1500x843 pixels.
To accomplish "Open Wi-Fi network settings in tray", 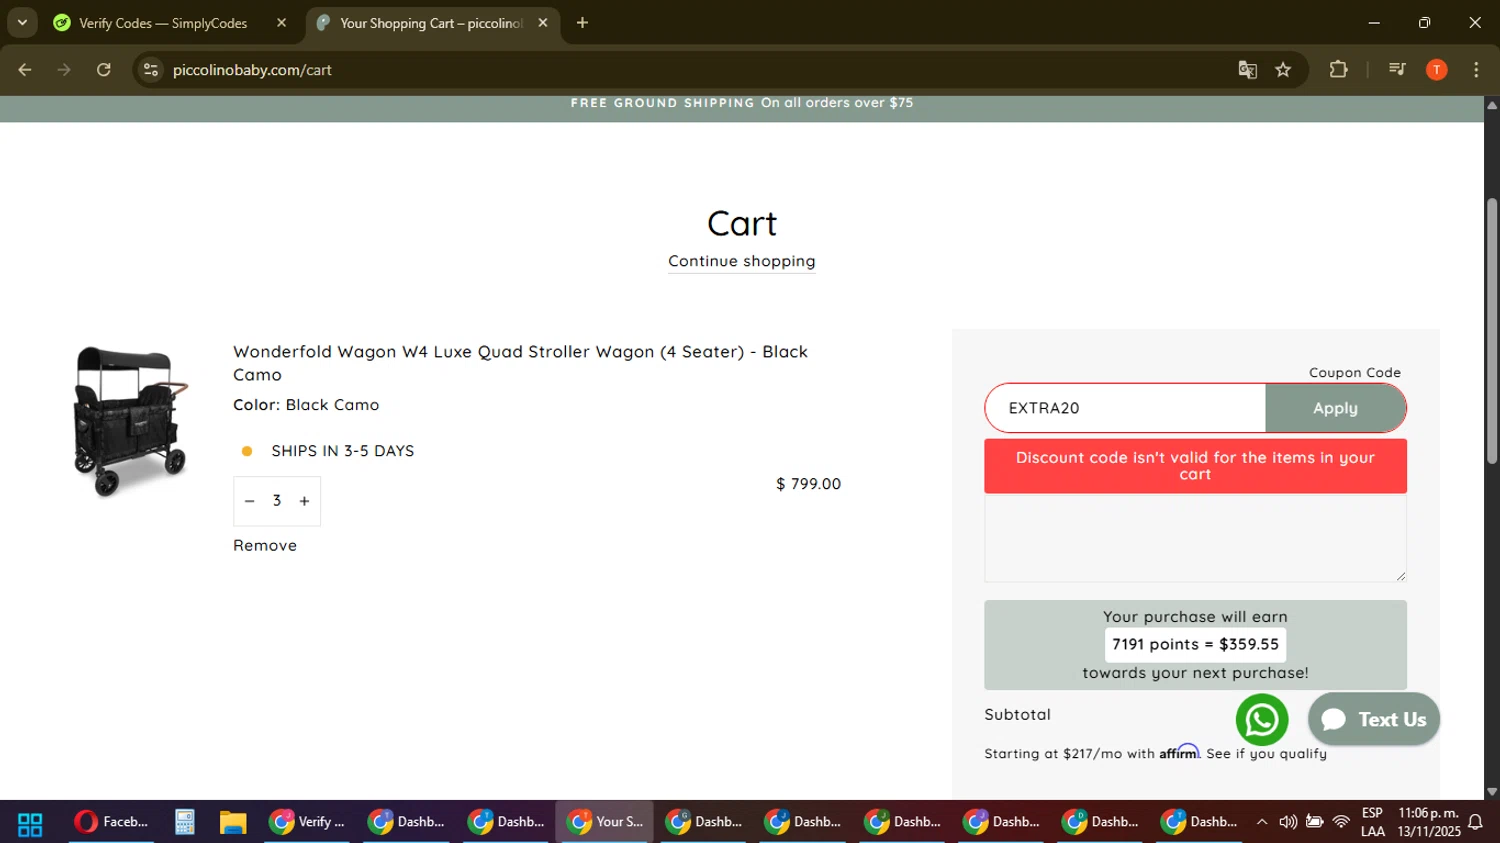I will [1342, 822].
